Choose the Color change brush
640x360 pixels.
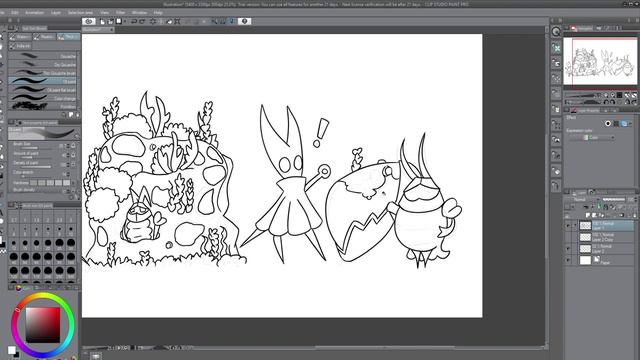click(x=42, y=98)
